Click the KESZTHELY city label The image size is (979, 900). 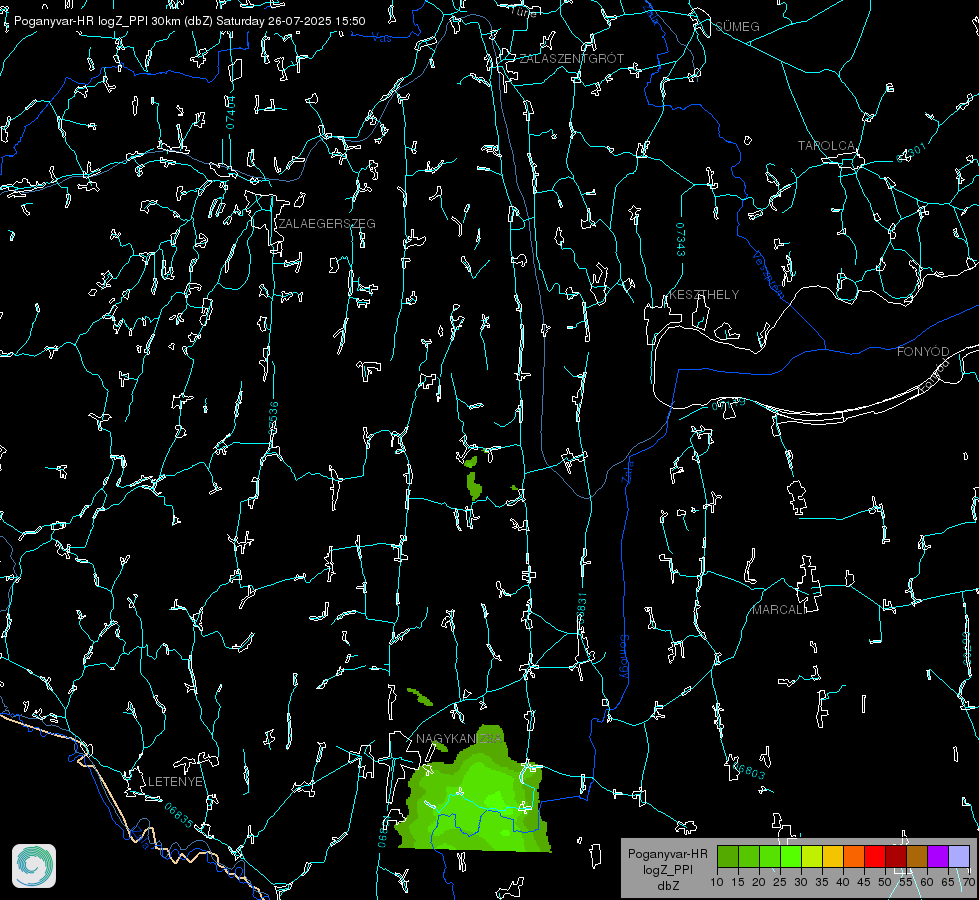pos(704,295)
